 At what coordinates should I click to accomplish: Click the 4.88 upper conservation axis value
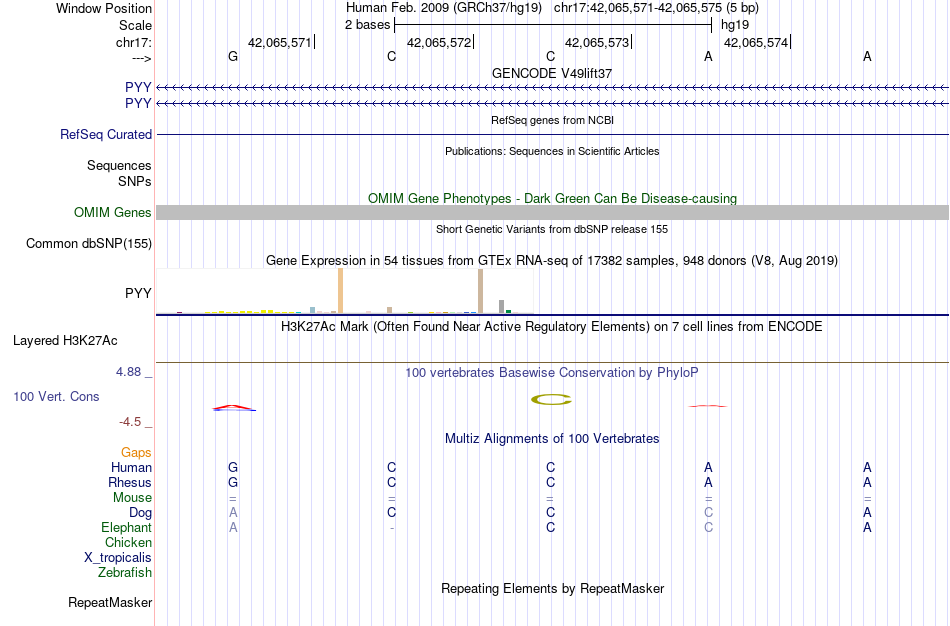tap(128, 372)
